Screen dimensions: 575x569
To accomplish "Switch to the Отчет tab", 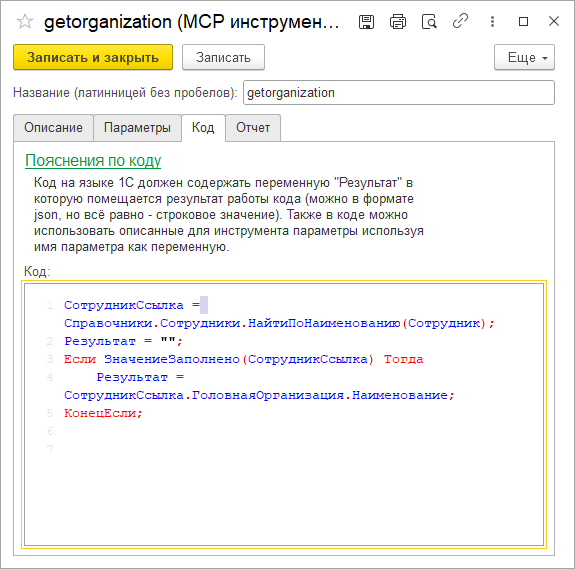I will (253, 128).
